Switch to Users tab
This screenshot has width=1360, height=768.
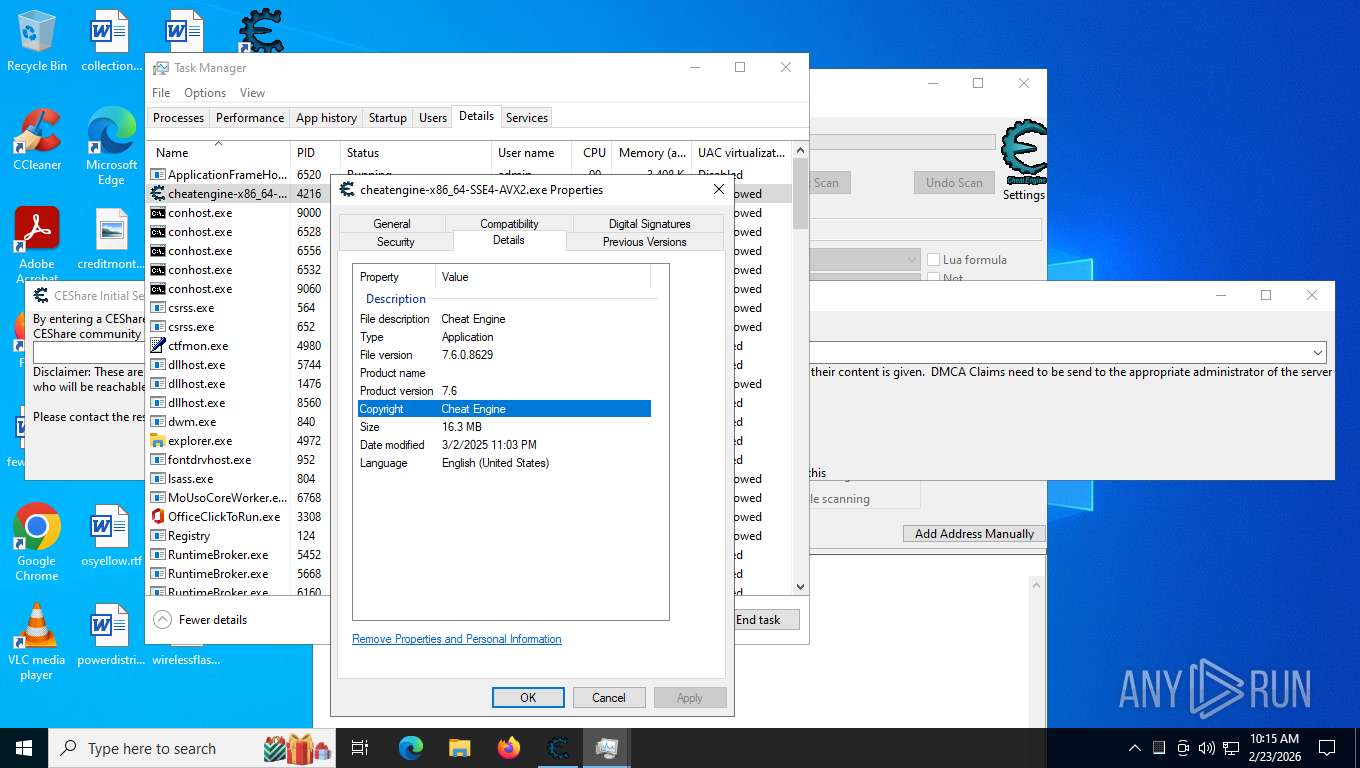click(433, 118)
